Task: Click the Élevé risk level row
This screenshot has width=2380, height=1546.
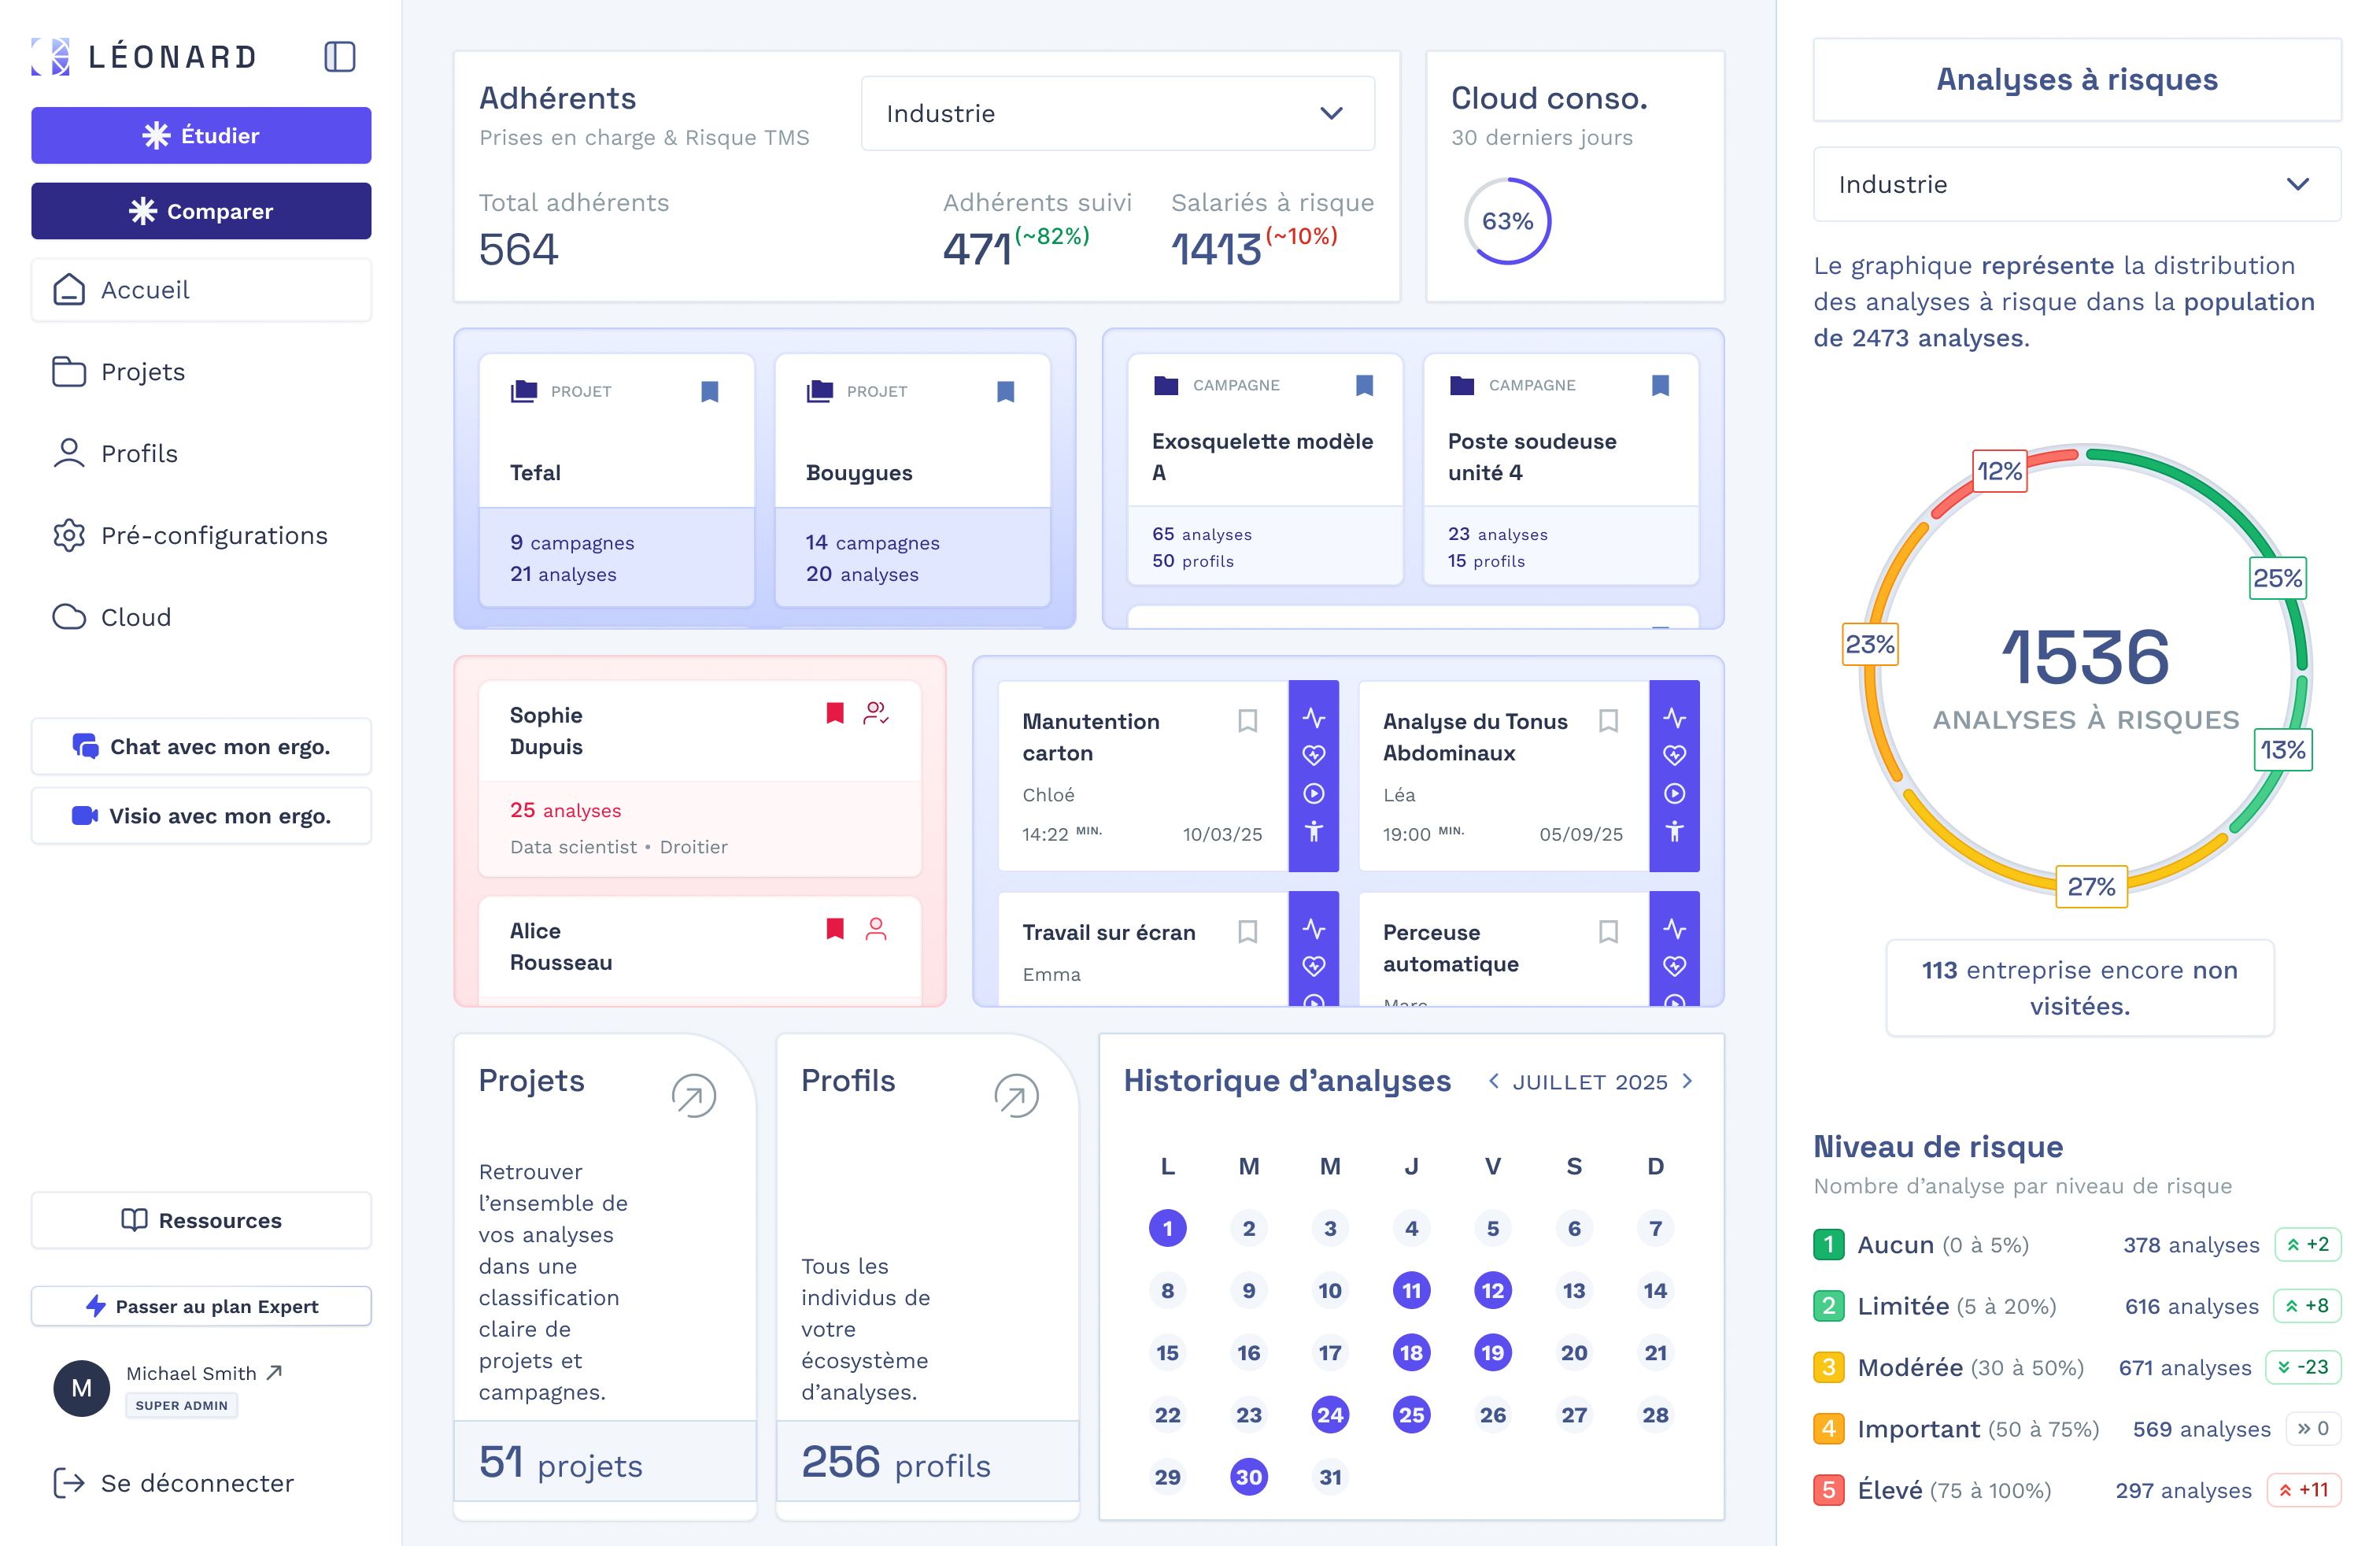Action: point(2077,1490)
